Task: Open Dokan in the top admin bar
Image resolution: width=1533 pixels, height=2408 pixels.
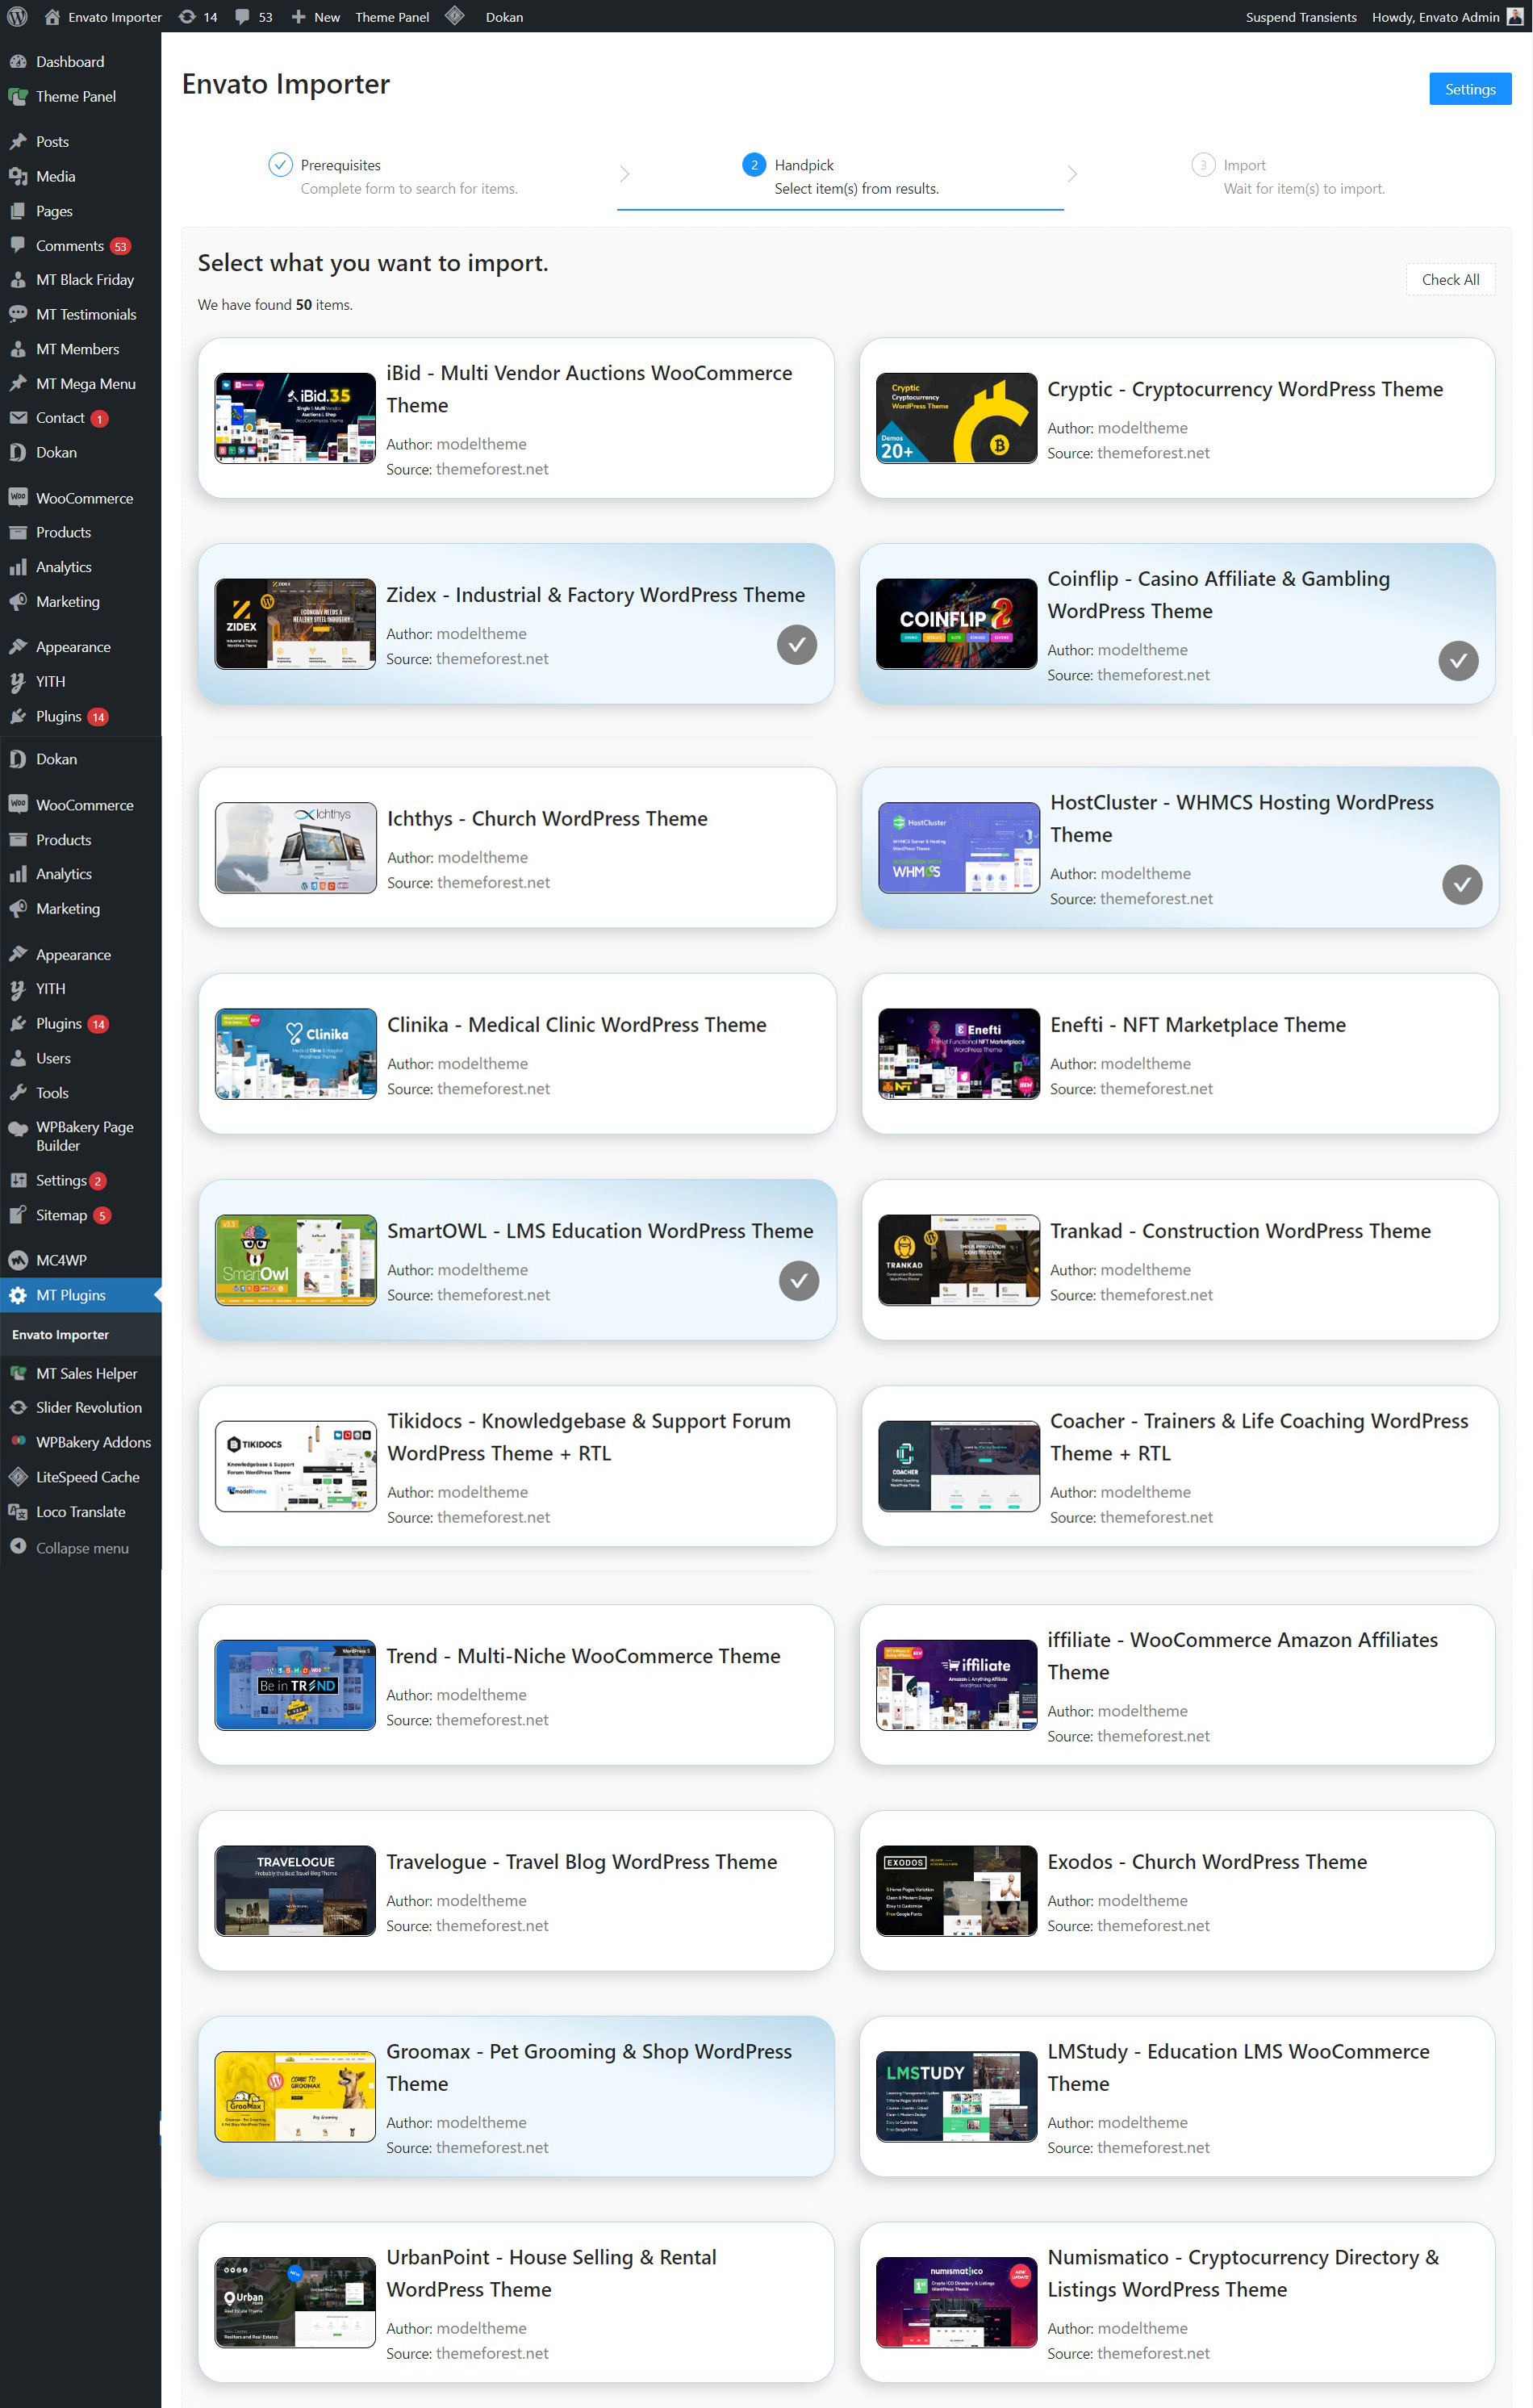Action: coord(504,17)
